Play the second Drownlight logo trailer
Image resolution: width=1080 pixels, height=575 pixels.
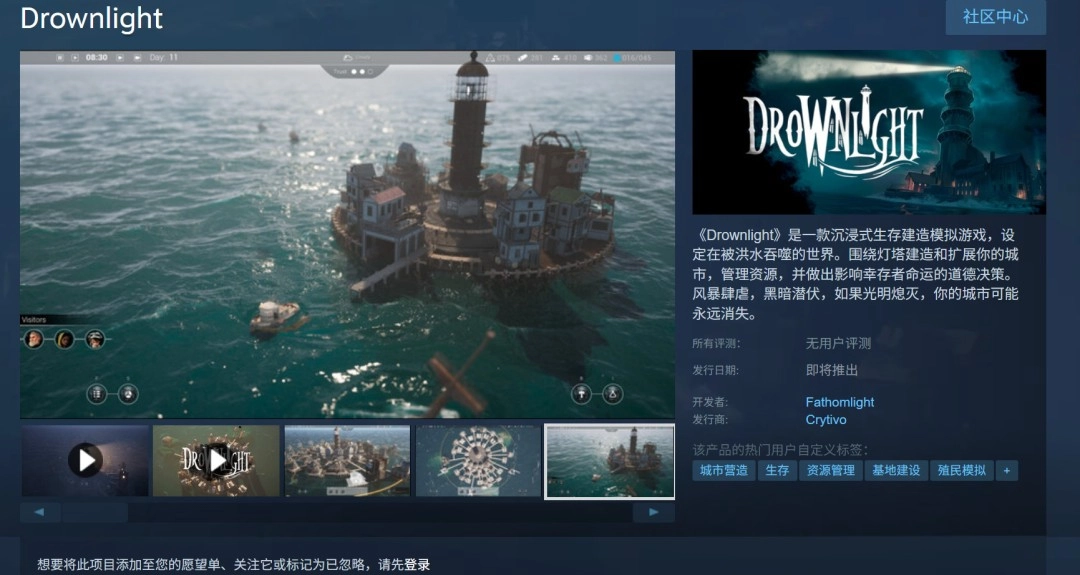click(216, 460)
